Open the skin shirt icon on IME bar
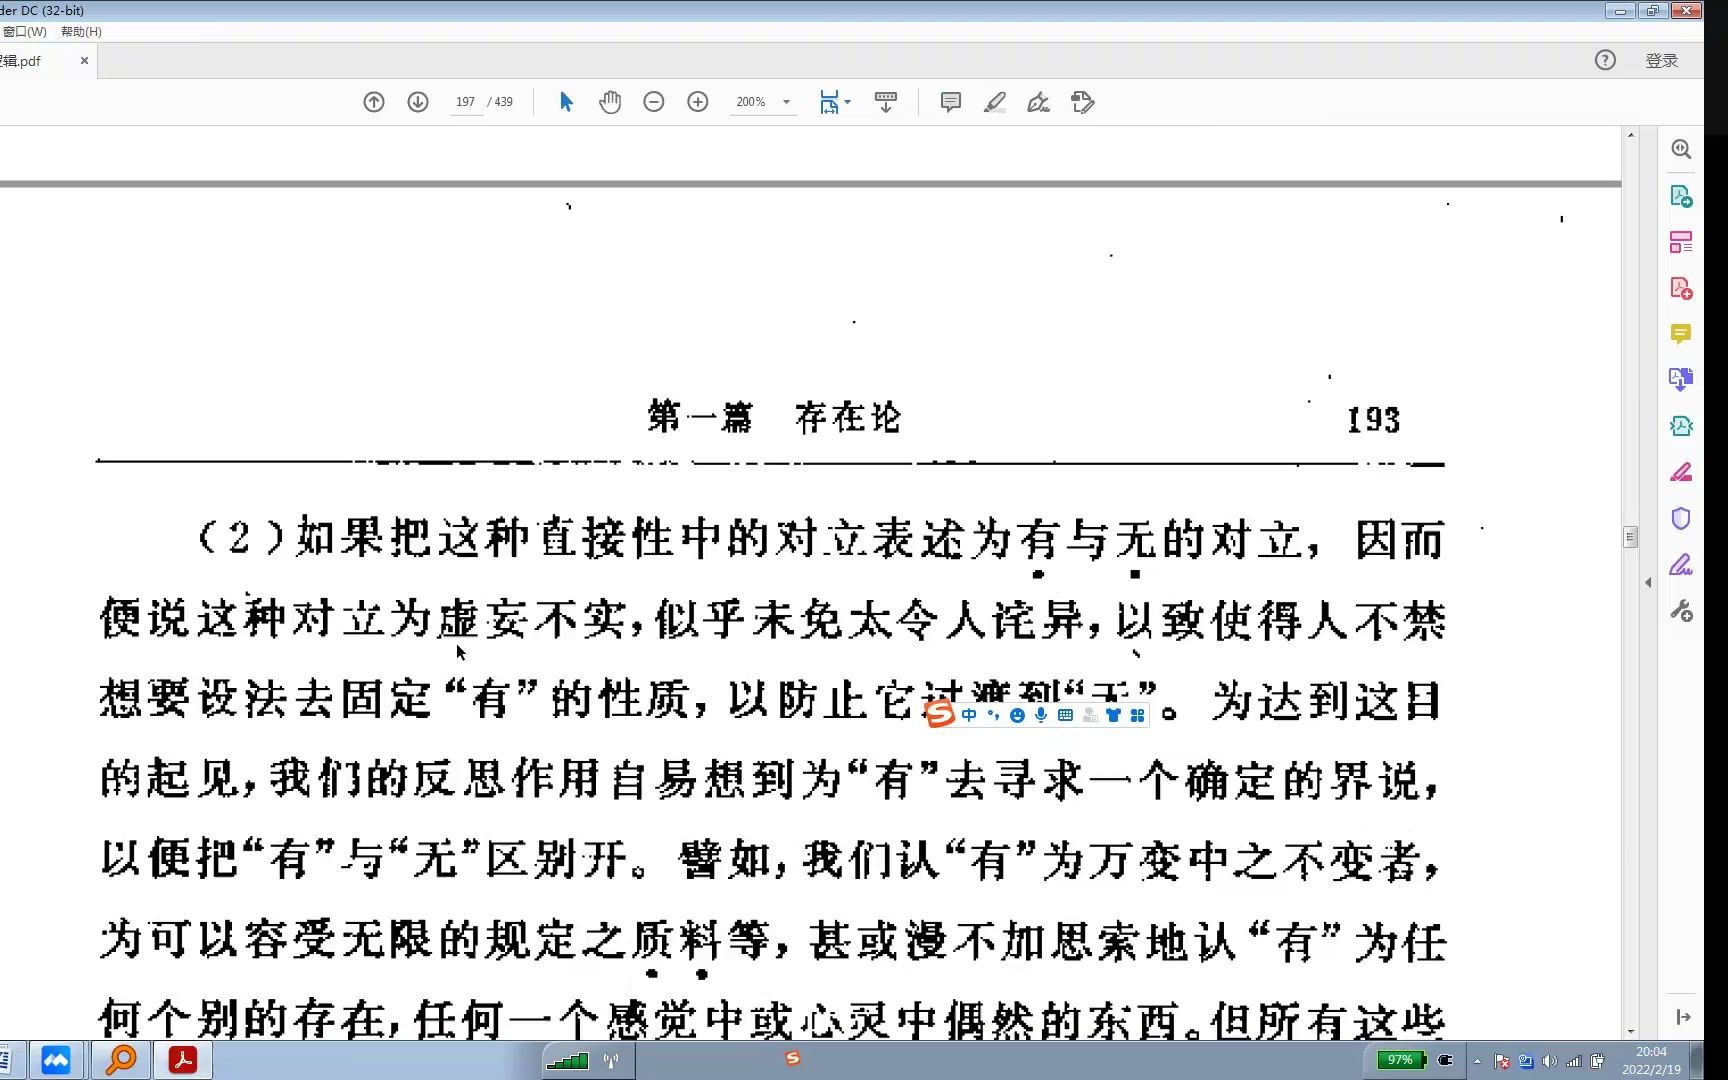The width and height of the screenshot is (1728, 1080). click(x=1113, y=715)
